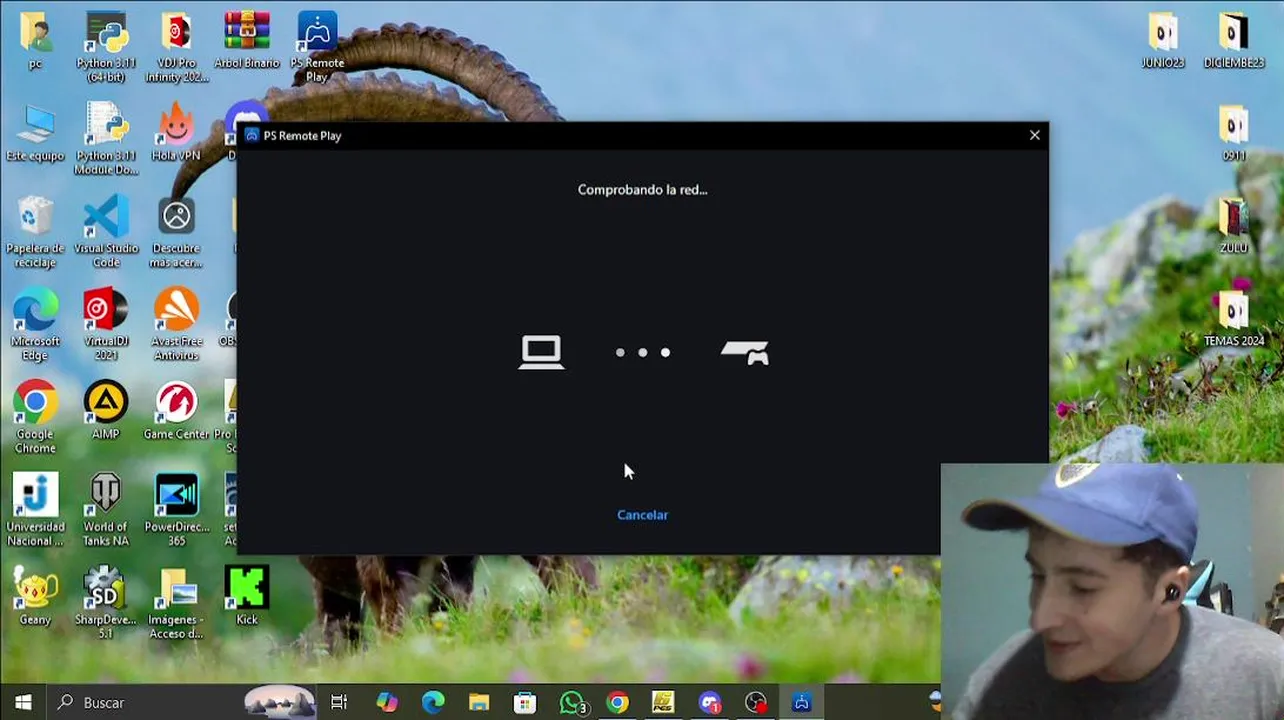Select the 0911 folder on desktop
Image resolution: width=1284 pixels, height=720 pixels.
pos(1234,133)
